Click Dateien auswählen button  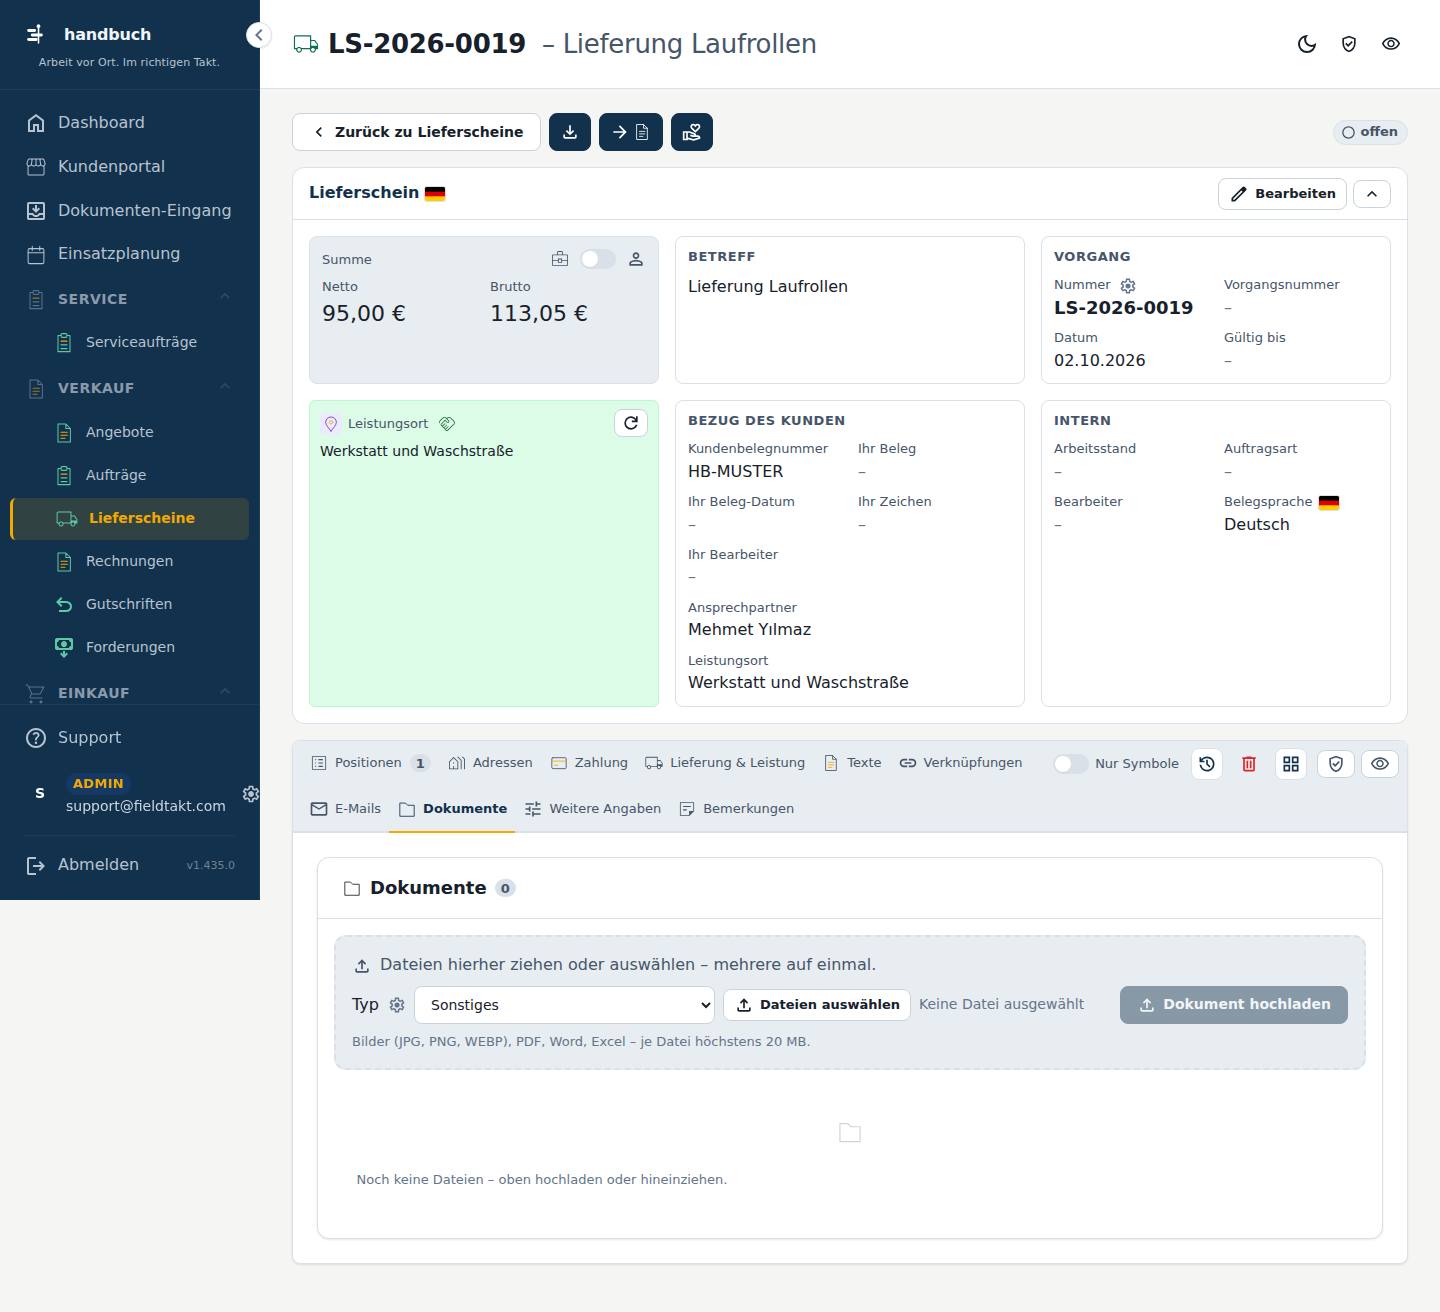[x=817, y=1005]
